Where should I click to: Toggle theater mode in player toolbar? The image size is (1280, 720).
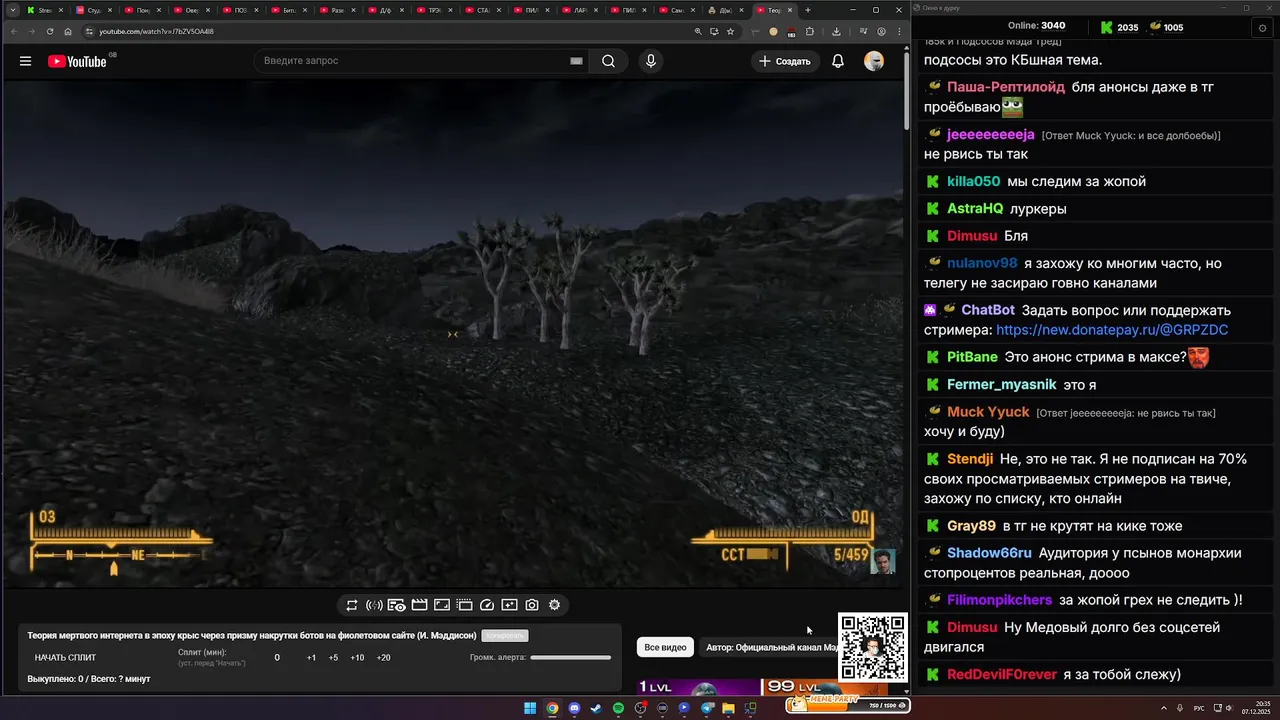[442, 605]
